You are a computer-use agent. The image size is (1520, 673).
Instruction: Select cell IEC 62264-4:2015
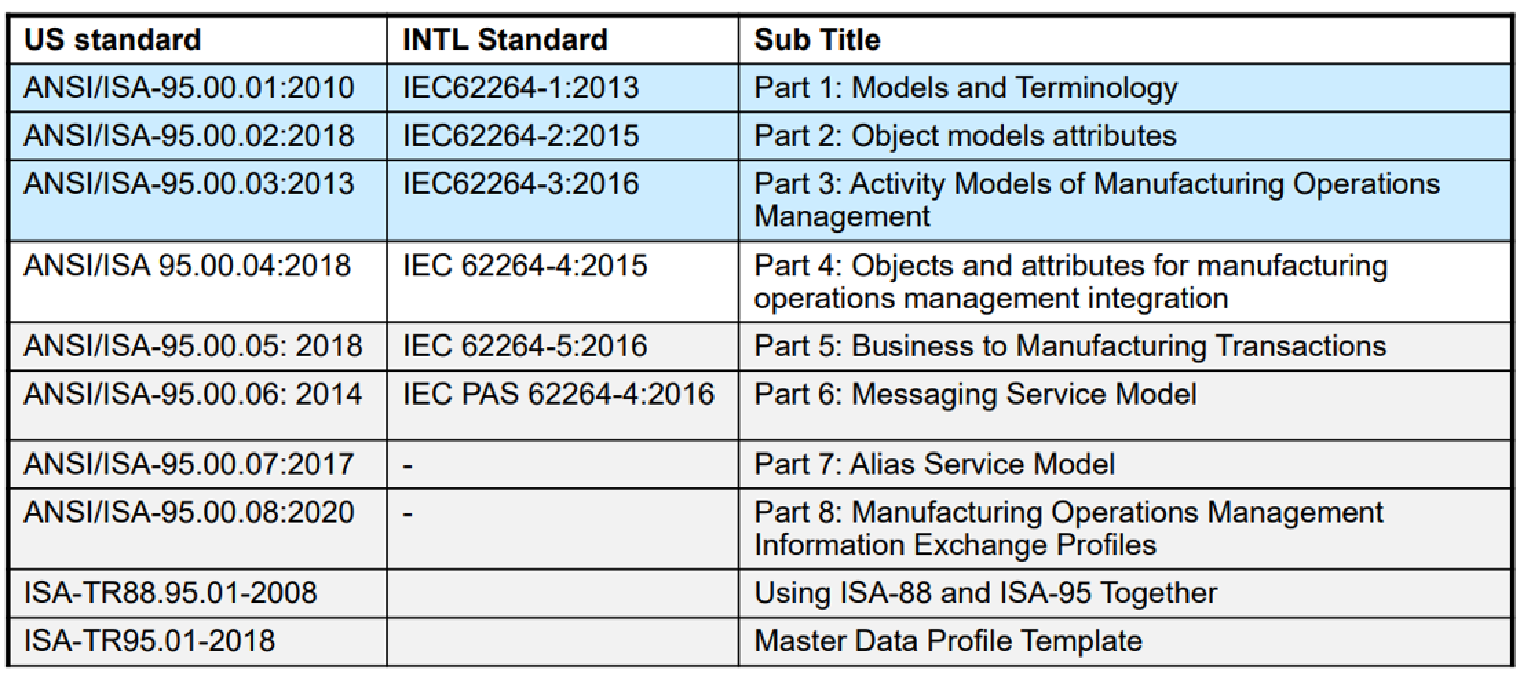pyautogui.click(x=562, y=282)
